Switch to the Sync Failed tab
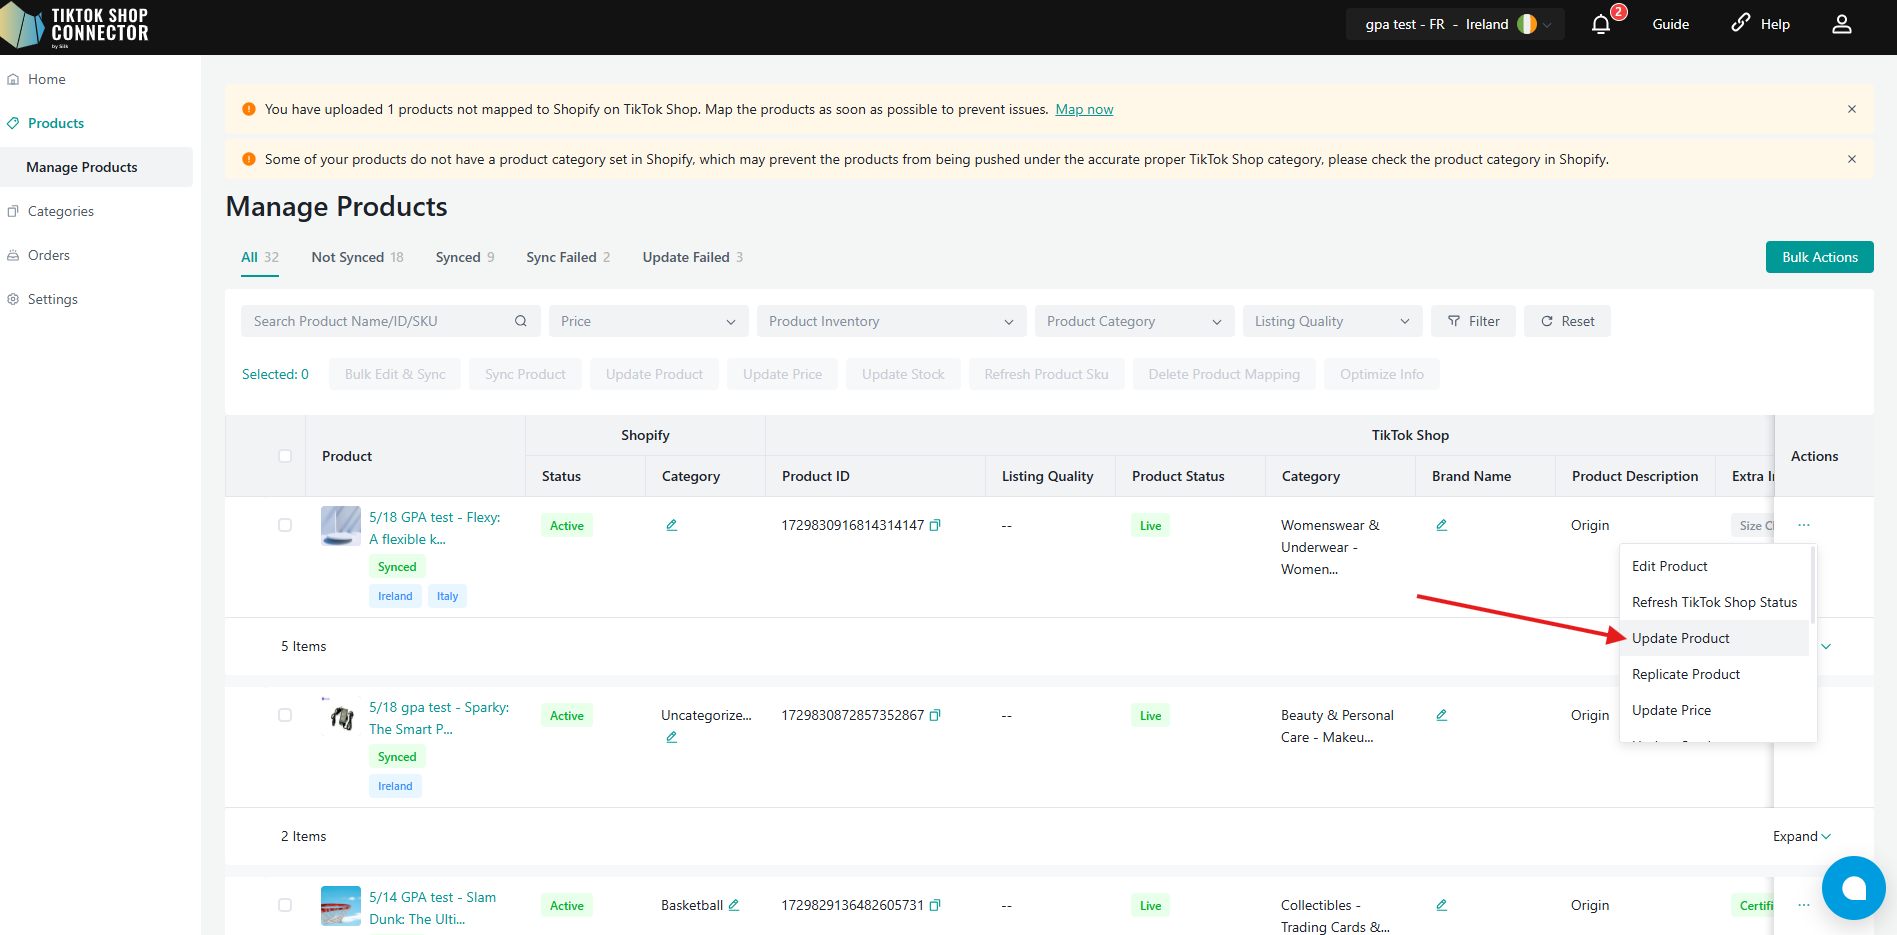 568,257
